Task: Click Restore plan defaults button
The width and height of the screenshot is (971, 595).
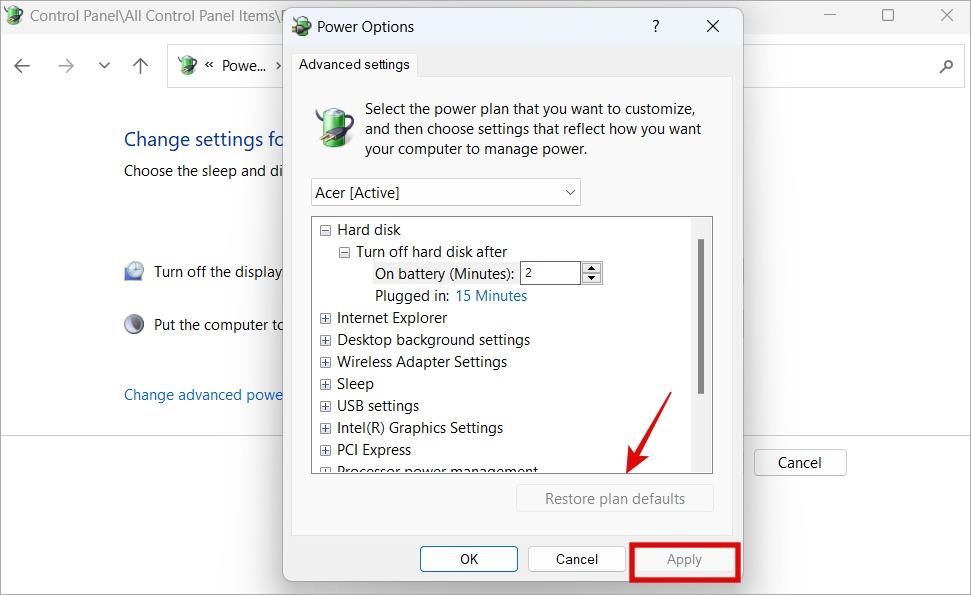Action: click(x=615, y=498)
